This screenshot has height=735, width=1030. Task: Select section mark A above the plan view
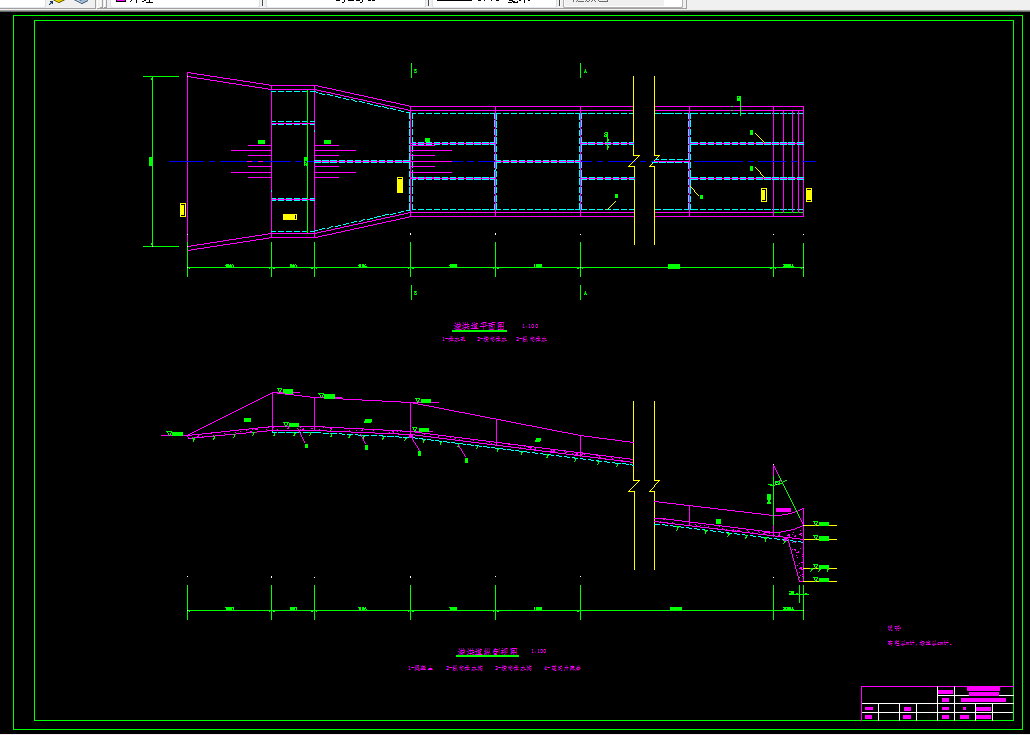(585, 71)
